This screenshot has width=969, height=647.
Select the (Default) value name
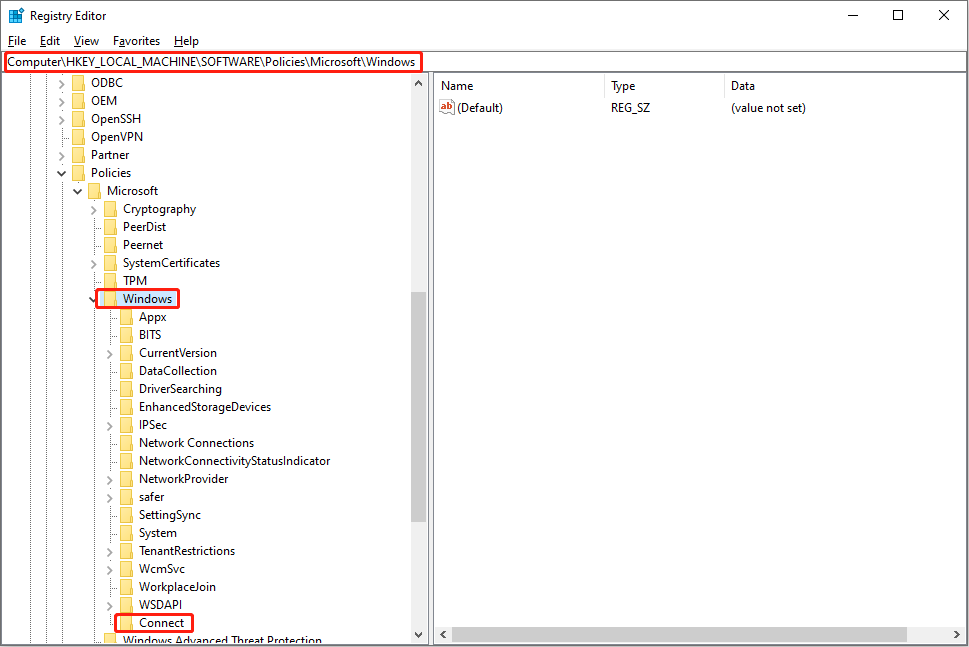(480, 108)
